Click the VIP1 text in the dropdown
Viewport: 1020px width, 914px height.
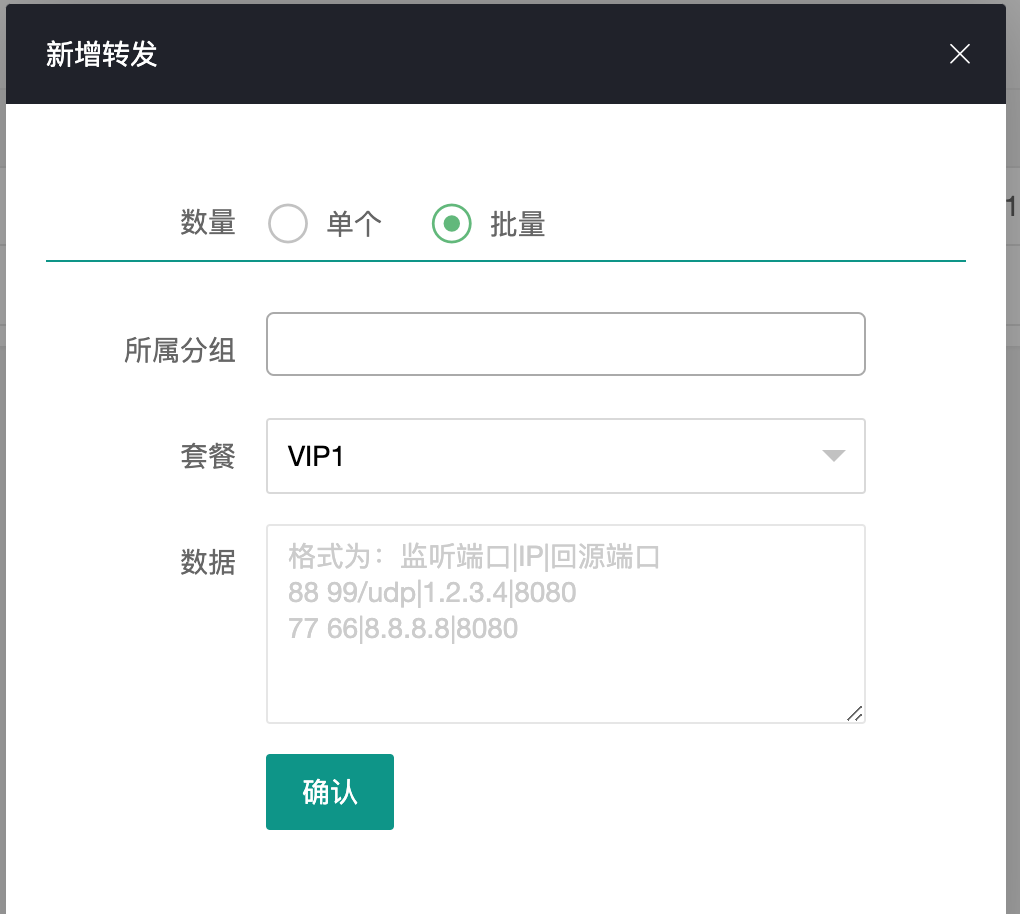click(x=316, y=456)
